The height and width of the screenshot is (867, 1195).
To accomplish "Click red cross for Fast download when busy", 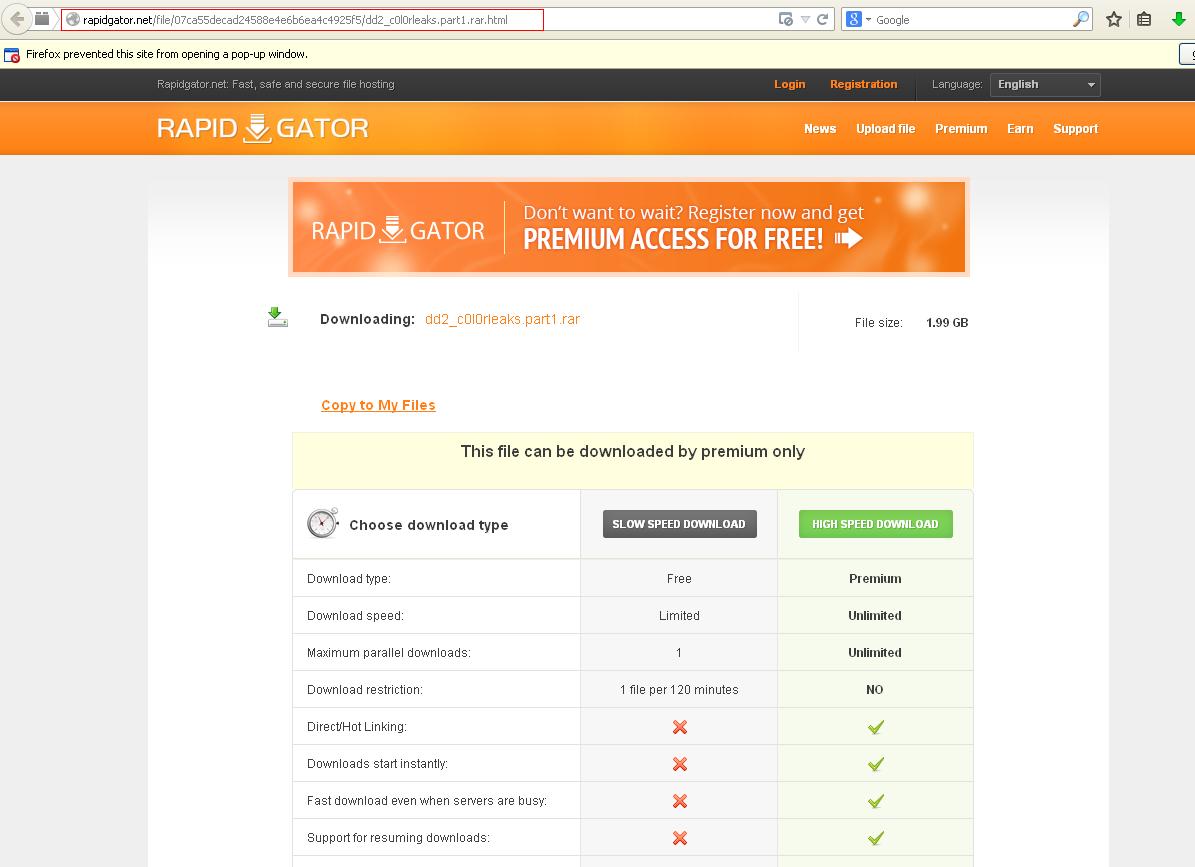I will 680,801.
